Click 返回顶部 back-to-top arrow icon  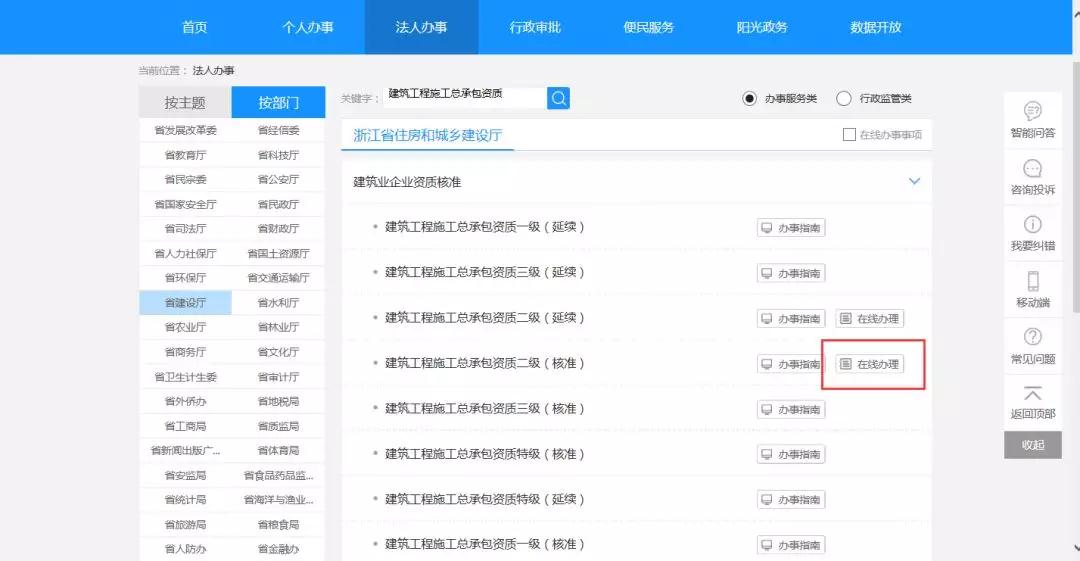tap(1032, 394)
